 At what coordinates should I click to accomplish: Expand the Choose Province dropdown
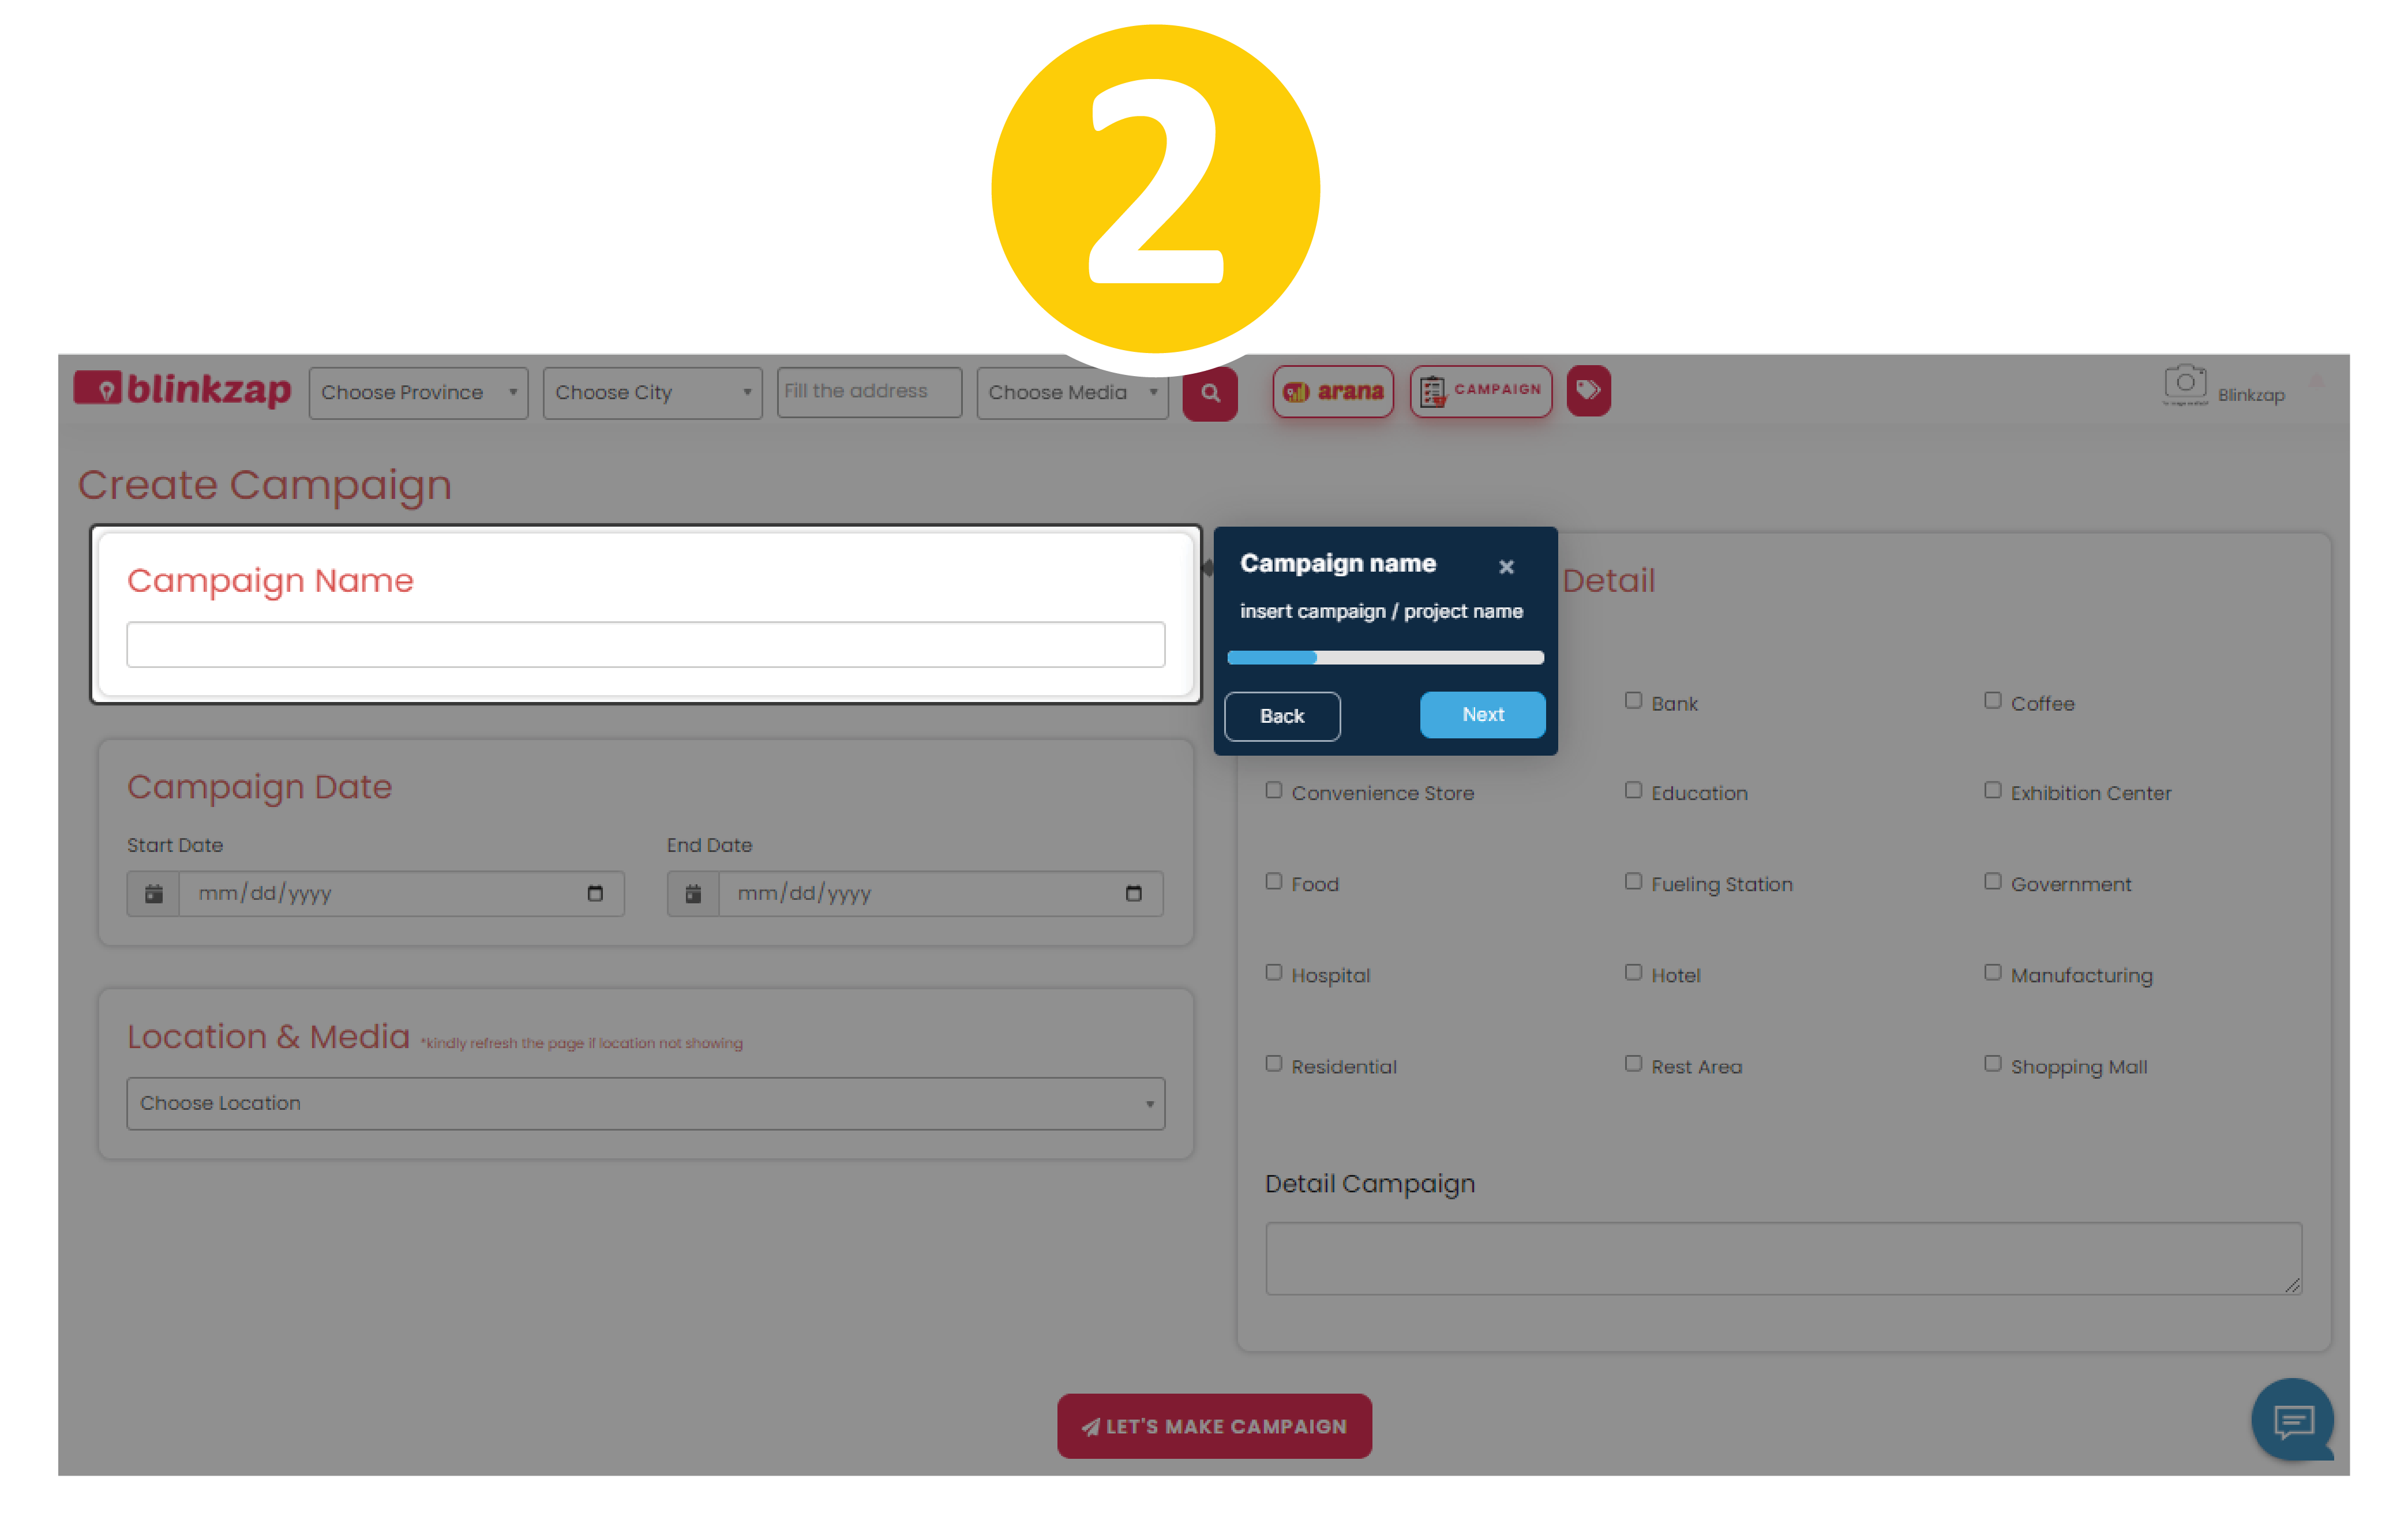pyautogui.click(x=418, y=393)
